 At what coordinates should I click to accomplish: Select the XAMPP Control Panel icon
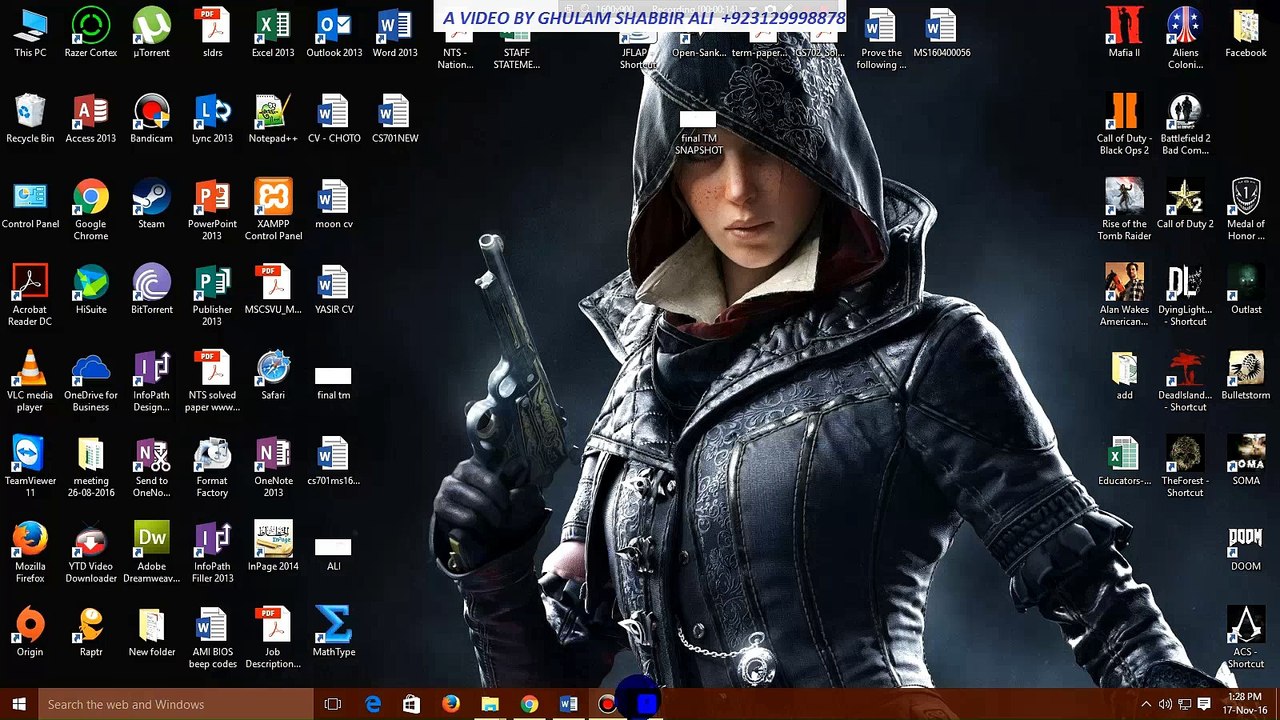(273, 200)
